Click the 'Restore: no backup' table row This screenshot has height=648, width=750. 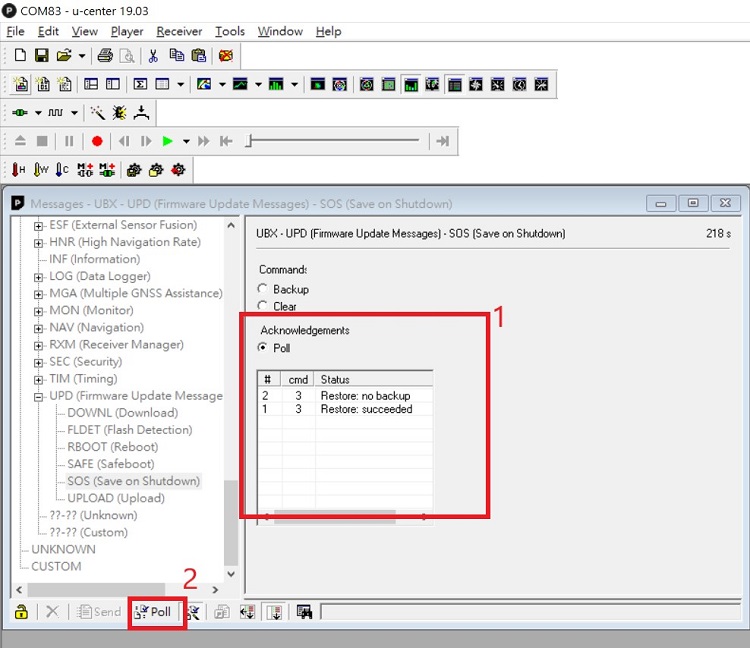click(x=345, y=396)
